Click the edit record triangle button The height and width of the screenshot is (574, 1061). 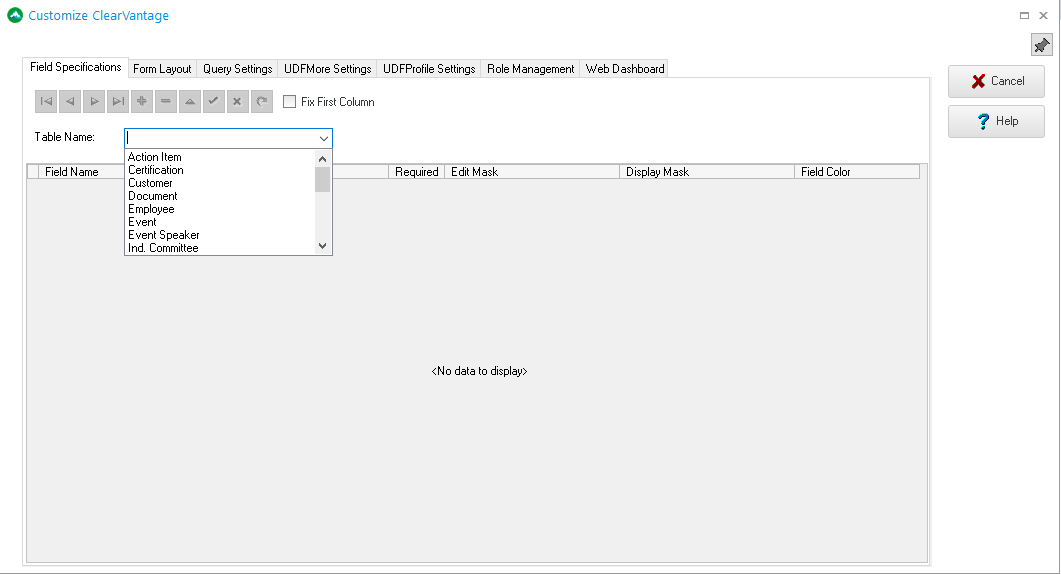(x=189, y=102)
